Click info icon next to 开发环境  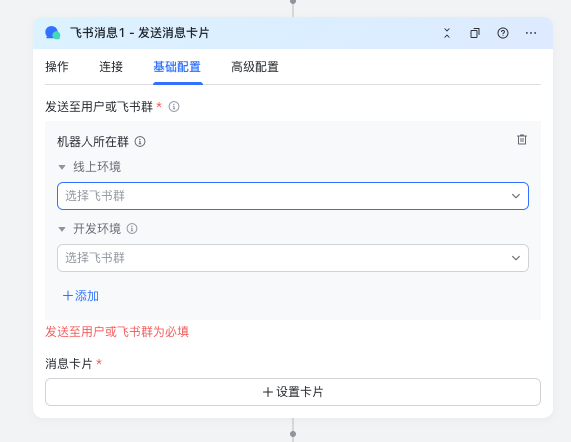[132, 229]
